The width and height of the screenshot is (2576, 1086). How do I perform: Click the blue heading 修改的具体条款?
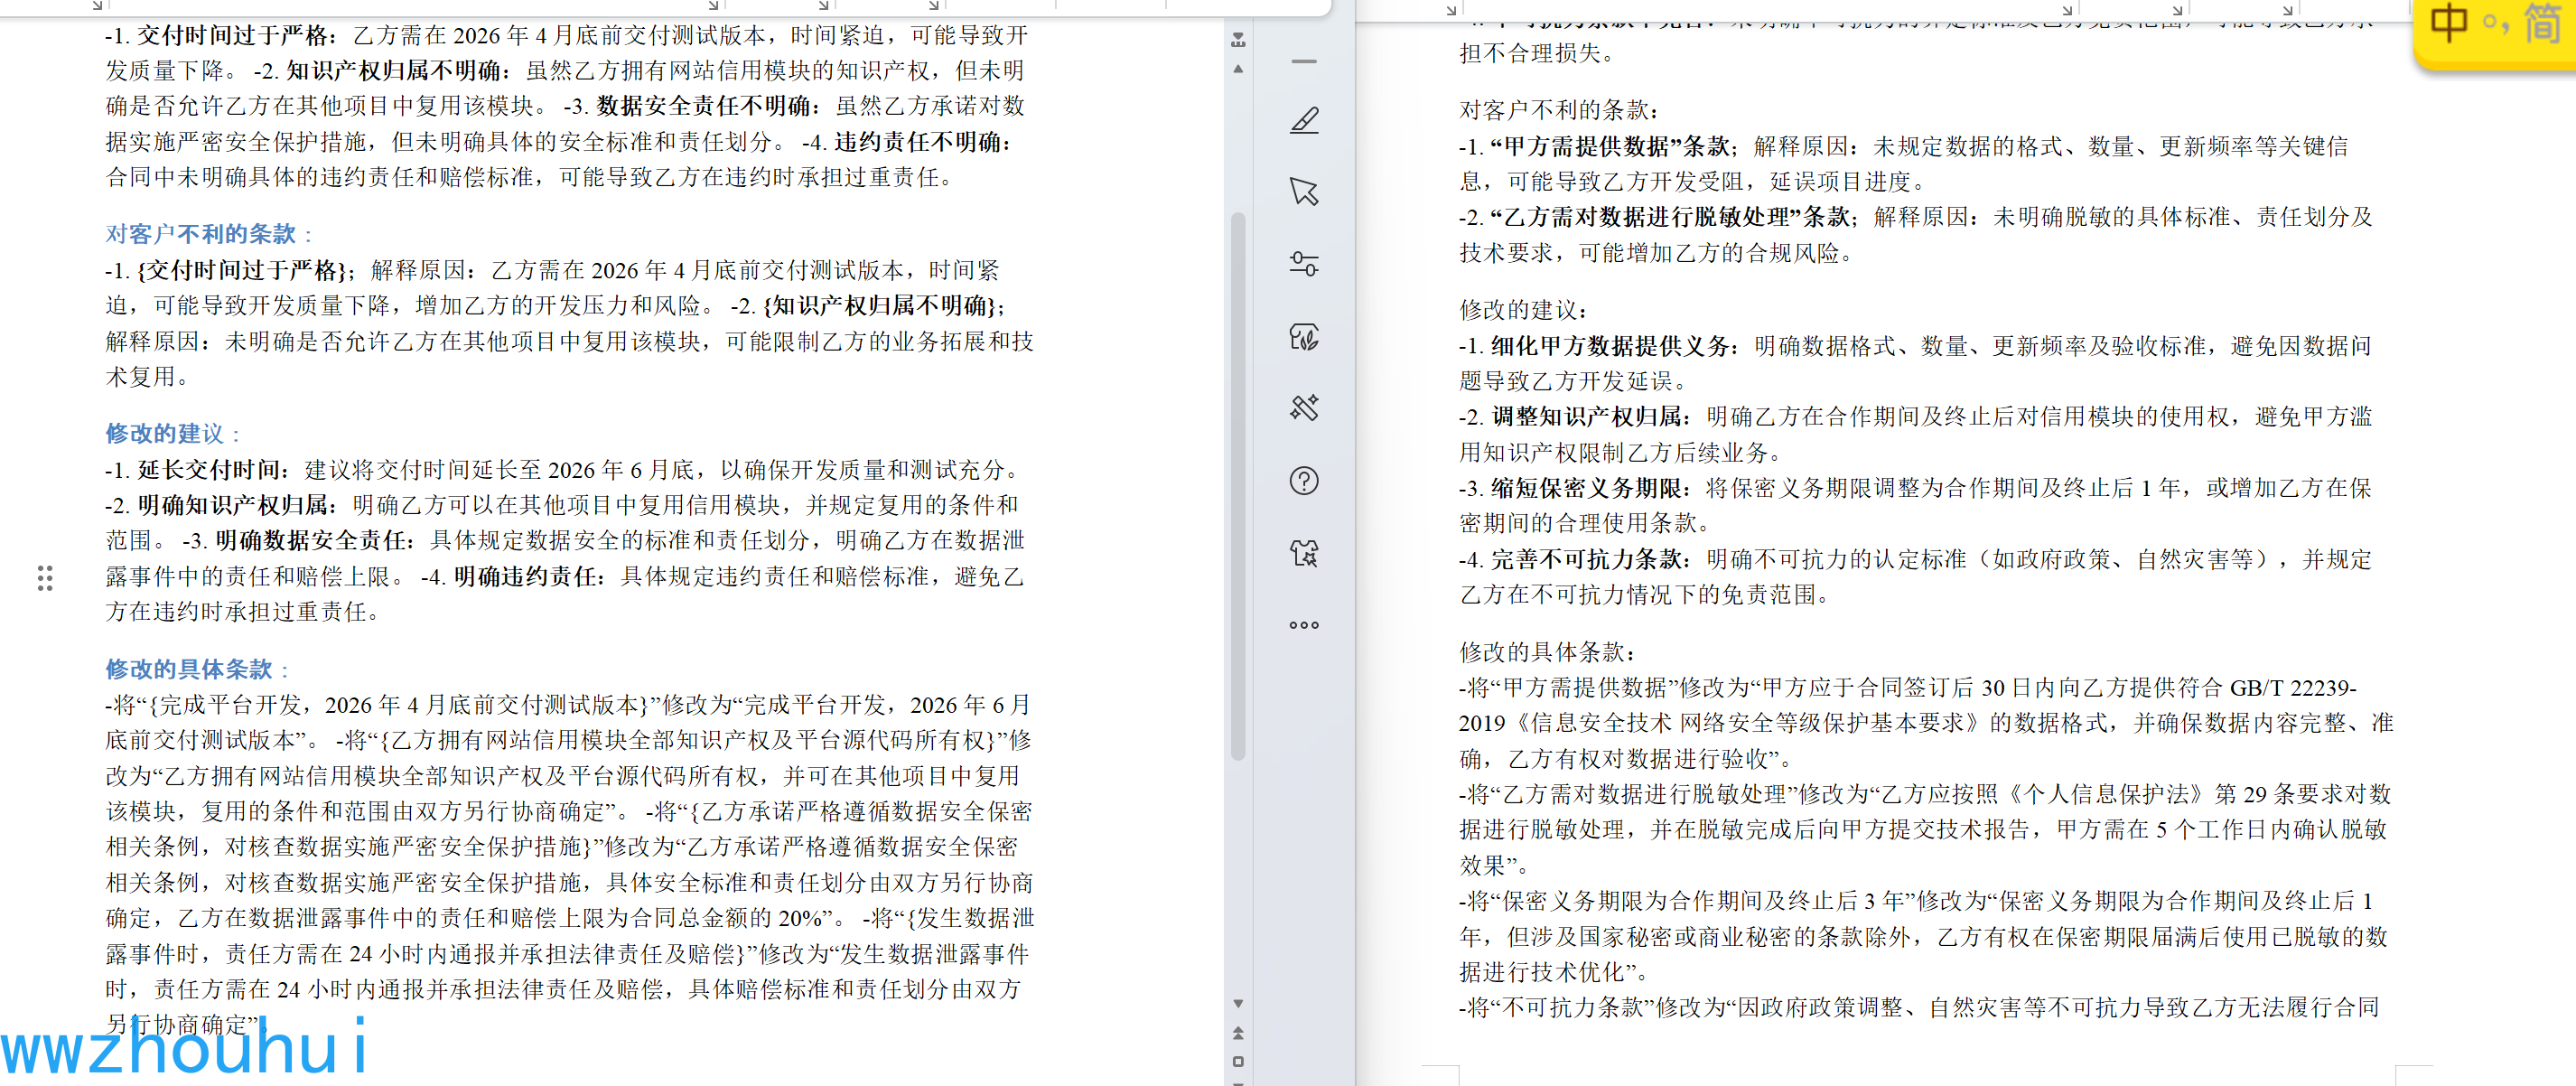[189, 669]
